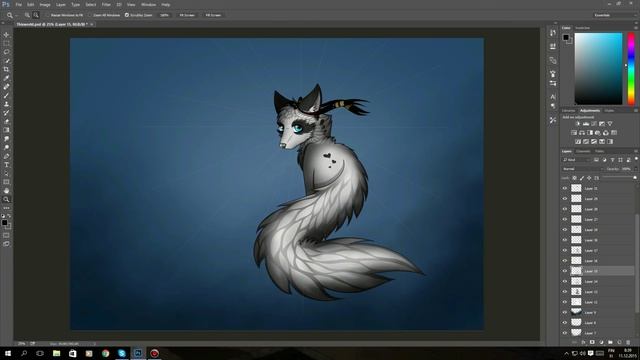Add an Invert adjustment

tap(578, 142)
